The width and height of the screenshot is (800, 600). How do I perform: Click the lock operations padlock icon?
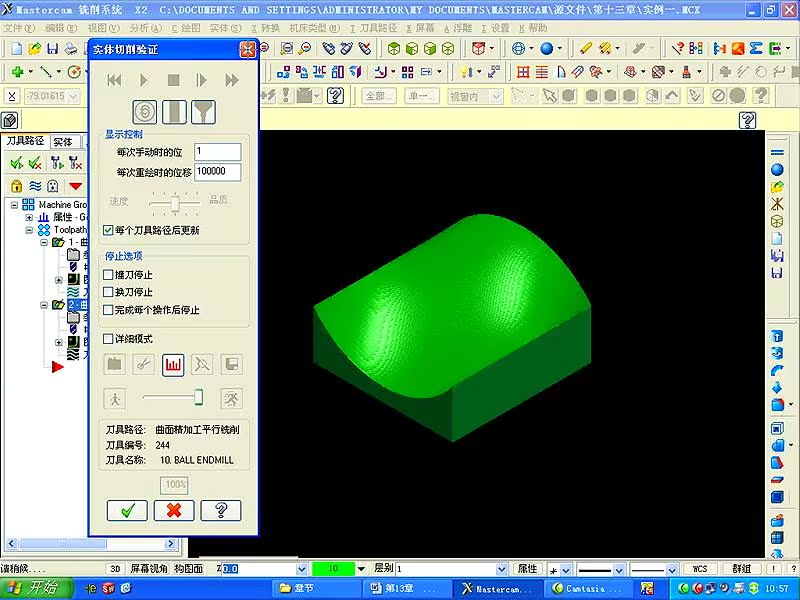tap(16, 186)
